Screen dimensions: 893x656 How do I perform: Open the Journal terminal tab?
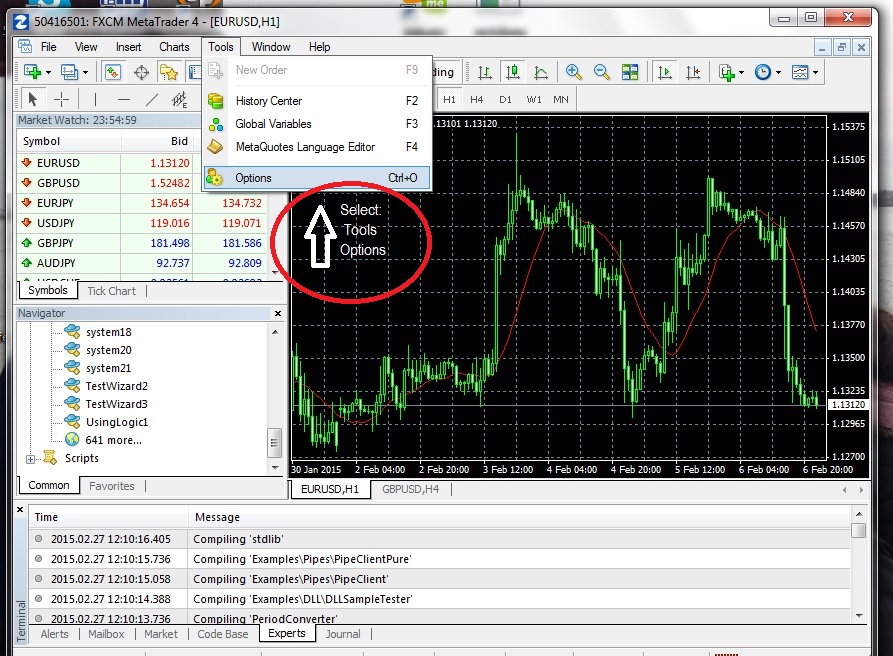(x=343, y=634)
